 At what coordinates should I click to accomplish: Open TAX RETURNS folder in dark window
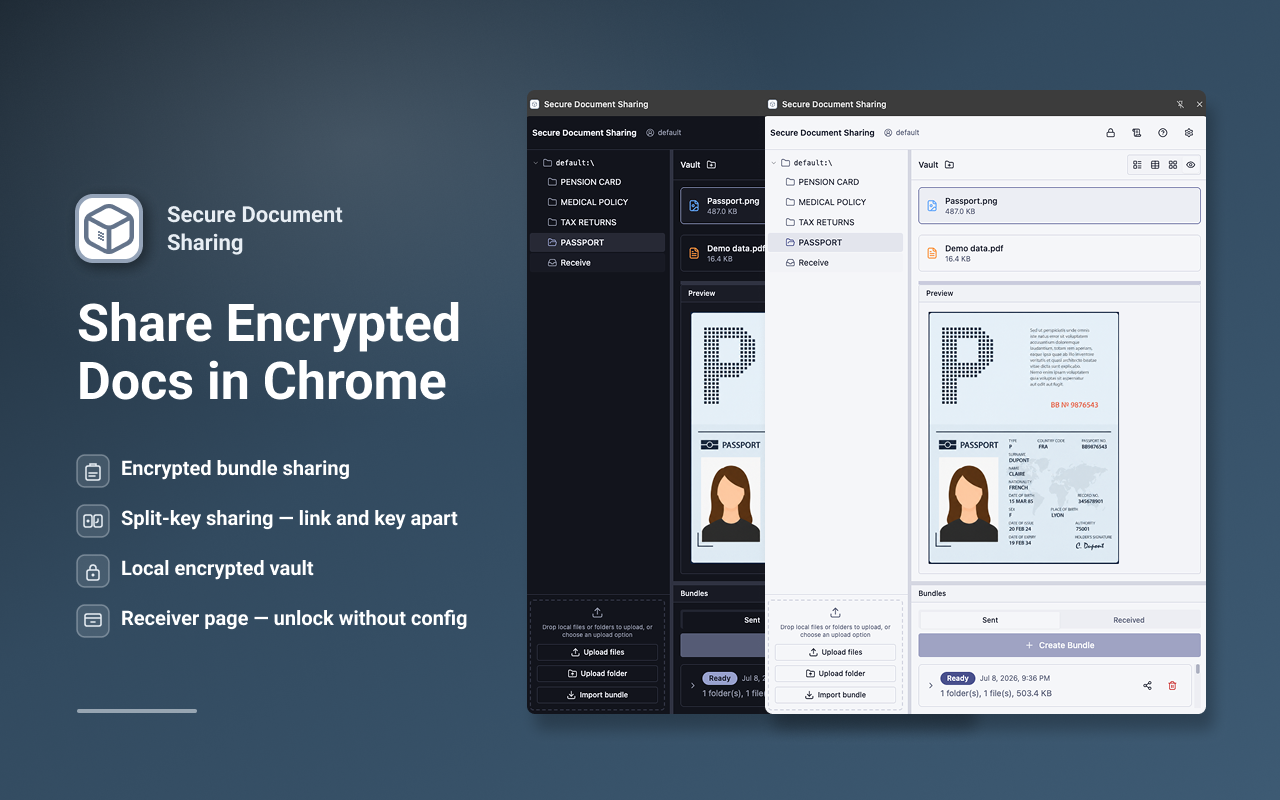(597, 222)
